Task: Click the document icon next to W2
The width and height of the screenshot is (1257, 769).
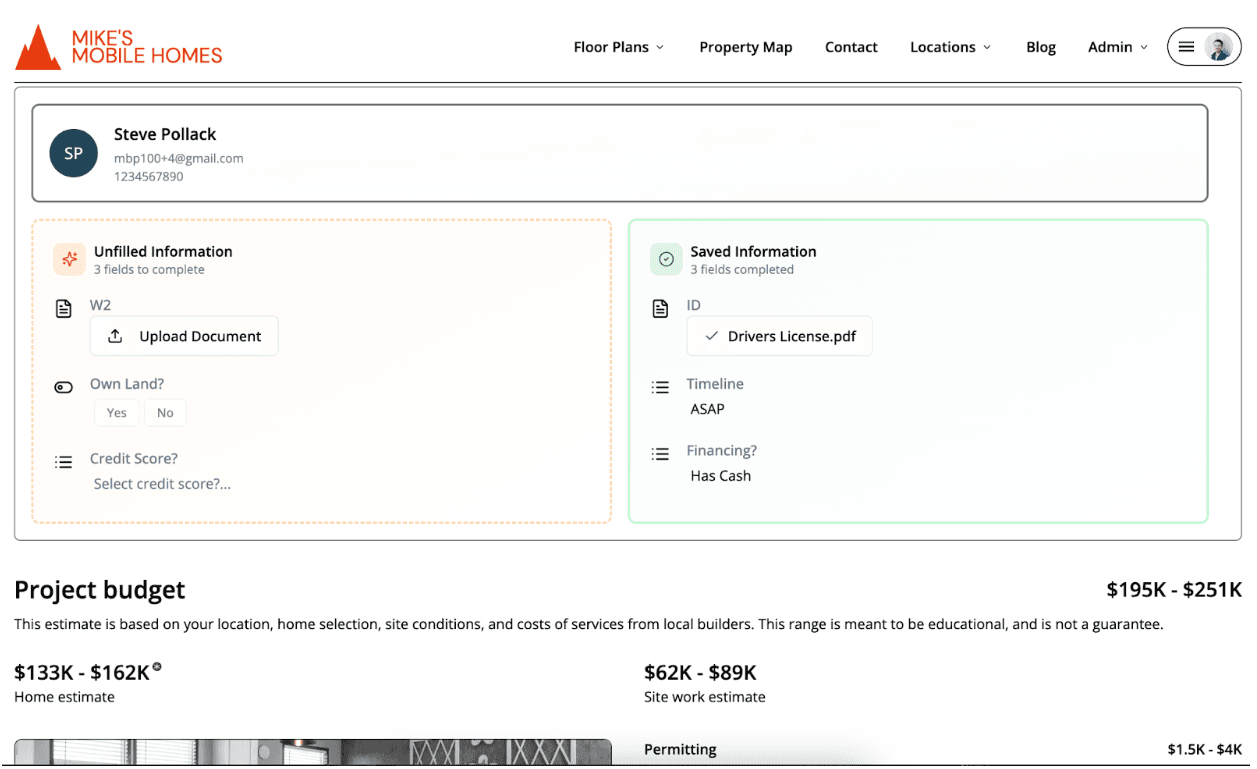Action: coord(63,308)
